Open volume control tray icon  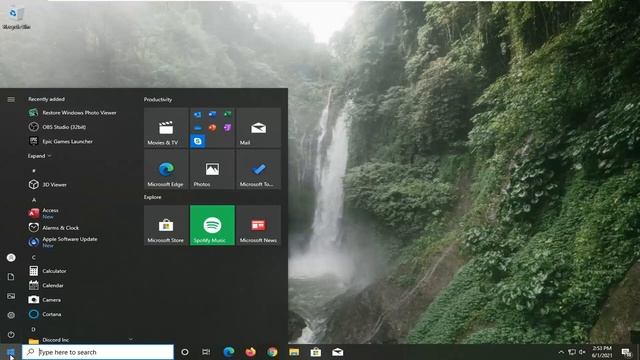point(582,352)
